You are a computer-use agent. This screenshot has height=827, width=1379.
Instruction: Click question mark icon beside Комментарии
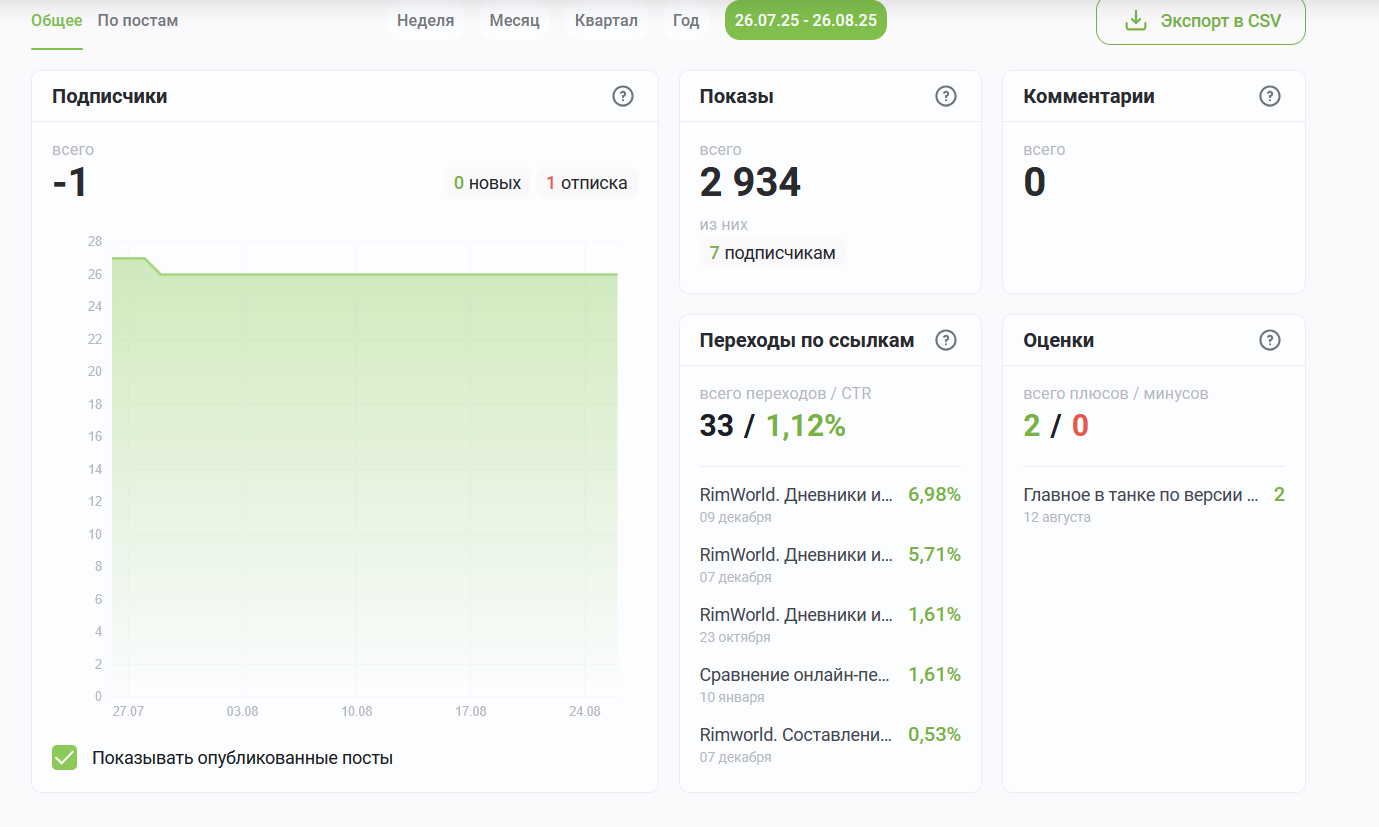(x=1269, y=96)
